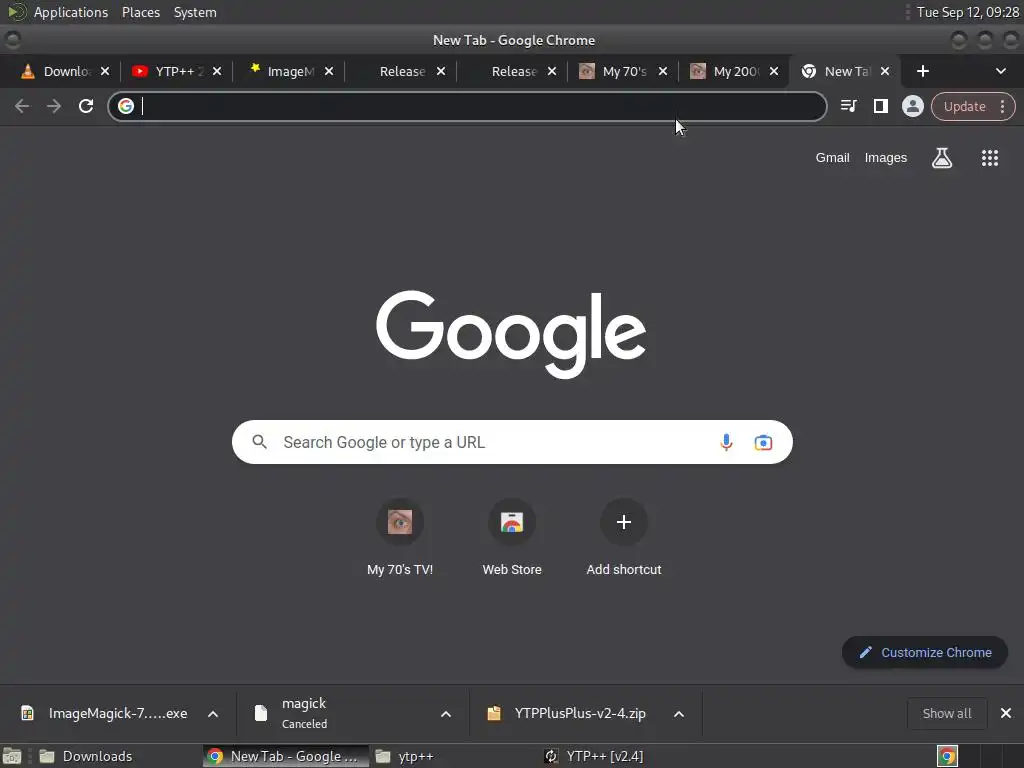Viewport: 1024px width, 768px height.
Task: Expand options for ImageMagick exe download
Action: coord(213,714)
